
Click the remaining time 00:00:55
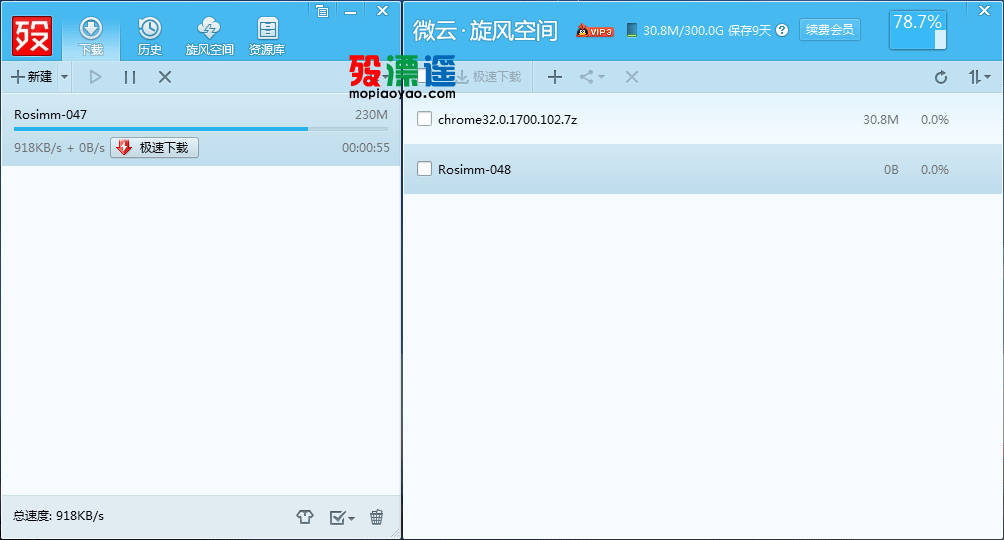[366, 147]
